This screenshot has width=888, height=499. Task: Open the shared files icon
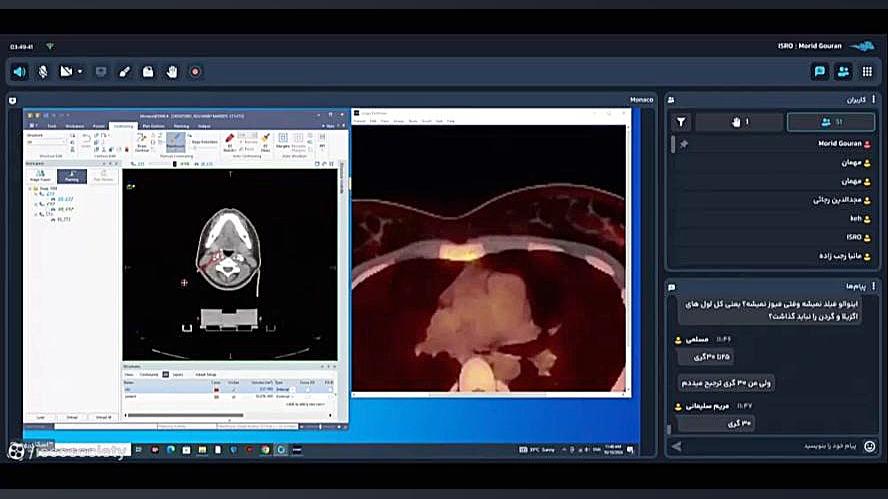click(x=148, y=72)
